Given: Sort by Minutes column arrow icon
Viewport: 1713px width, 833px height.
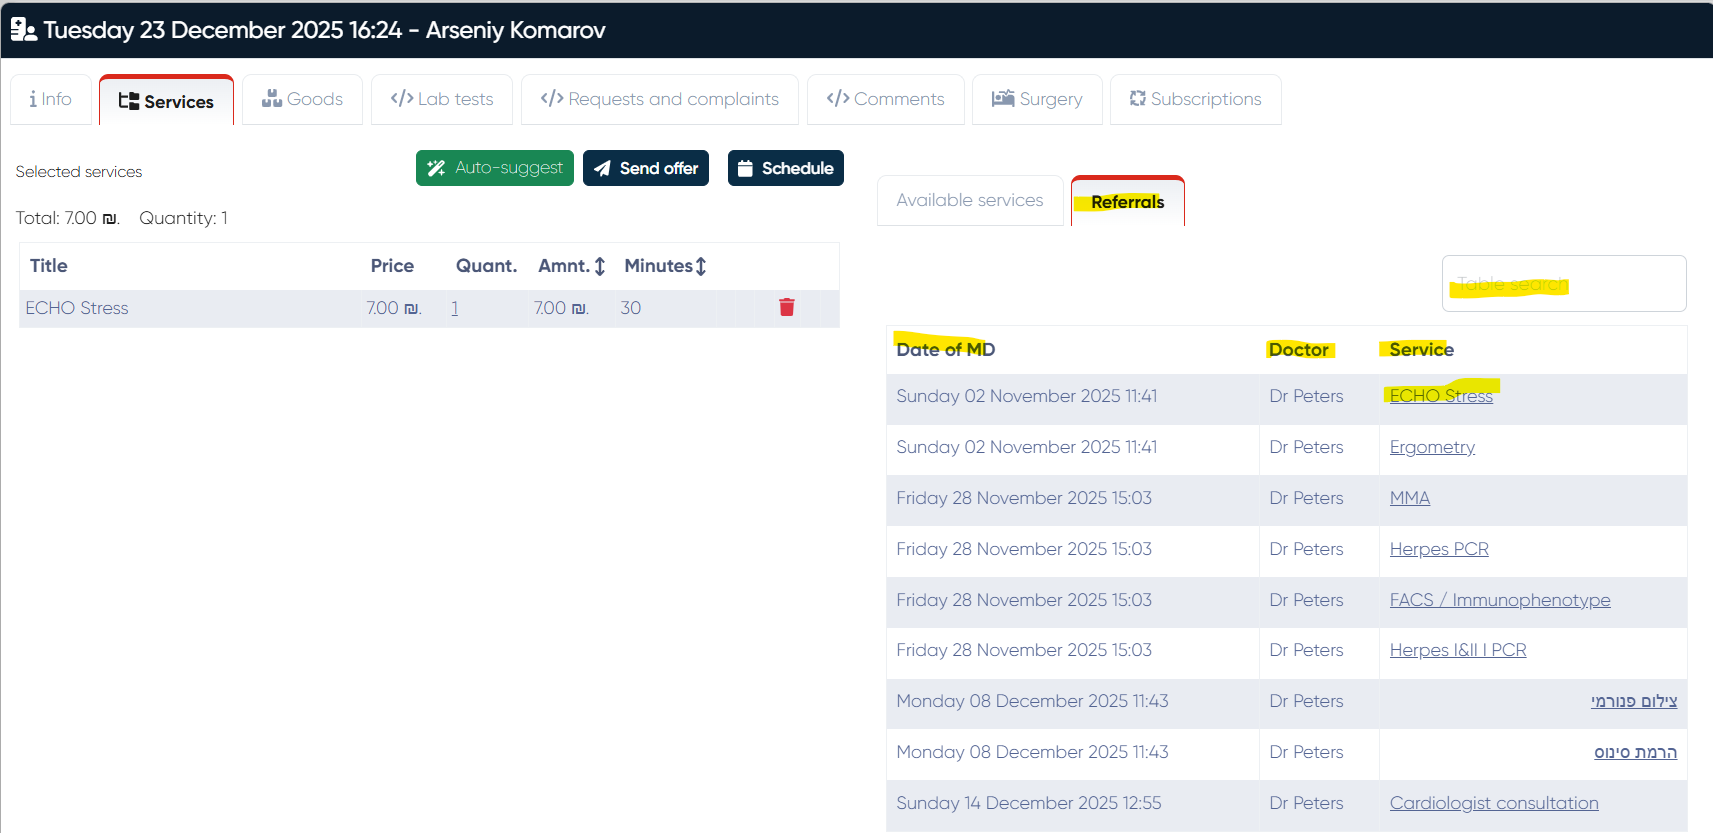Looking at the screenshot, I should 701,266.
